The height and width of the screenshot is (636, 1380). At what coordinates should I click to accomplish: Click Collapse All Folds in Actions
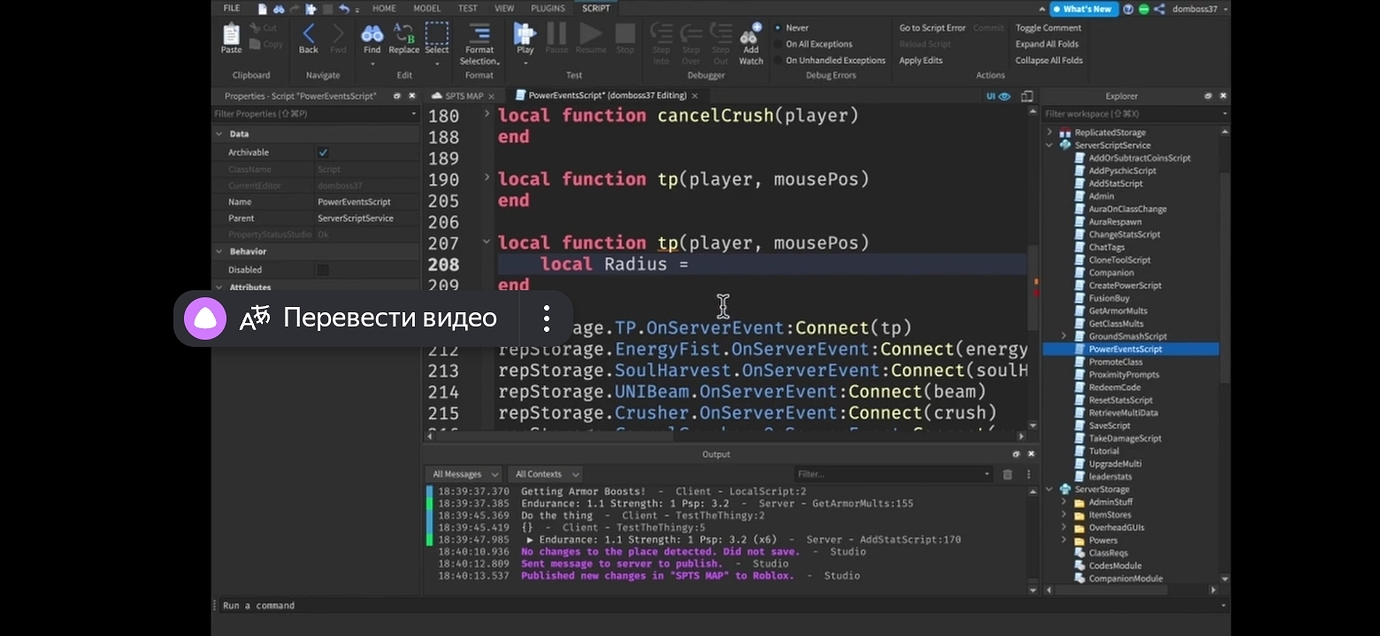(x=1048, y=60)
